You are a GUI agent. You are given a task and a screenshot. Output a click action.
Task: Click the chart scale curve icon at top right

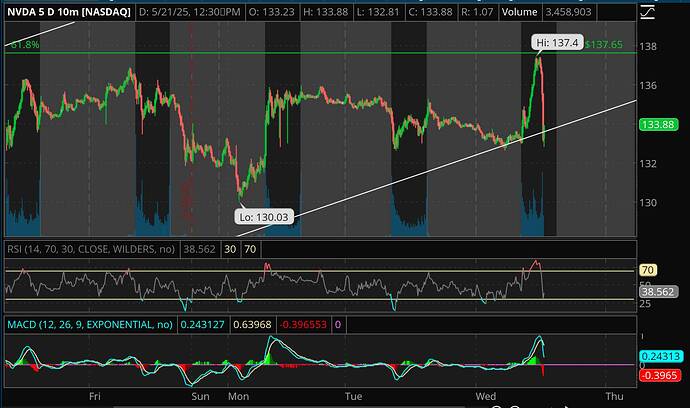pos(648,12)
